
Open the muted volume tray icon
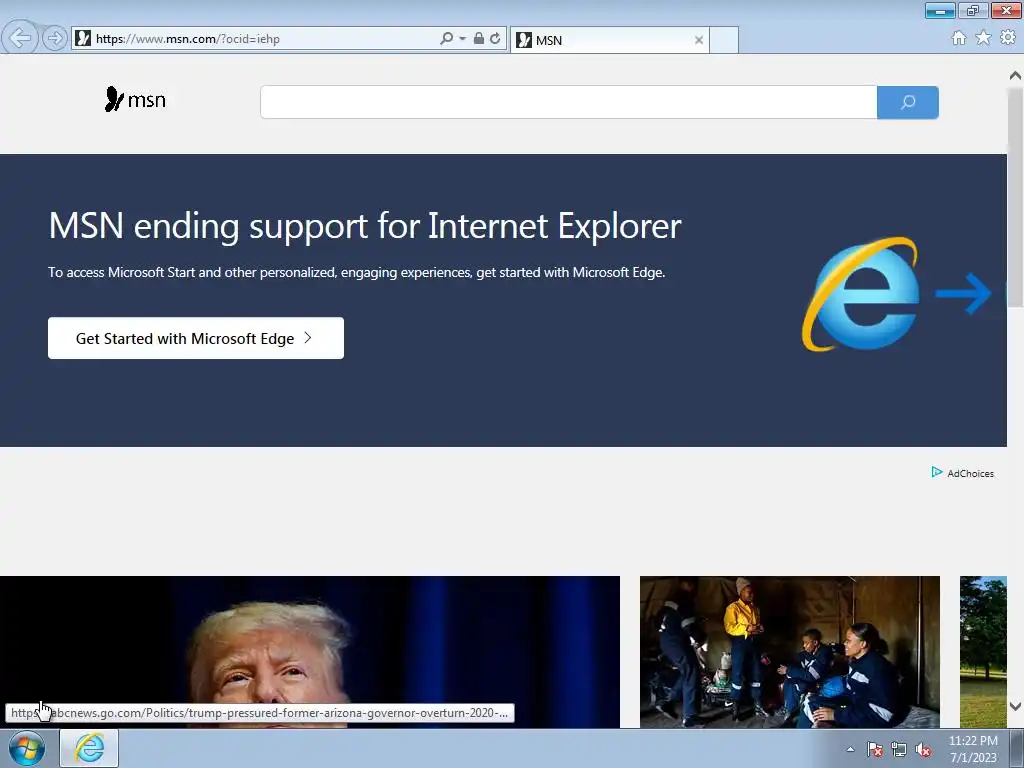click(x=923, y=749)
